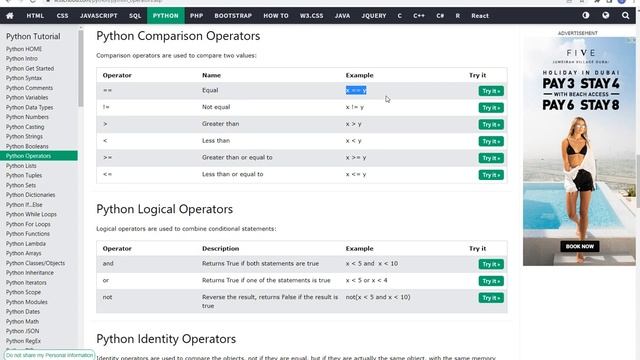This screenshot has height=360, width=640.
Task: Click the 'x != y' example cell
Action: (x=355, y=107)
